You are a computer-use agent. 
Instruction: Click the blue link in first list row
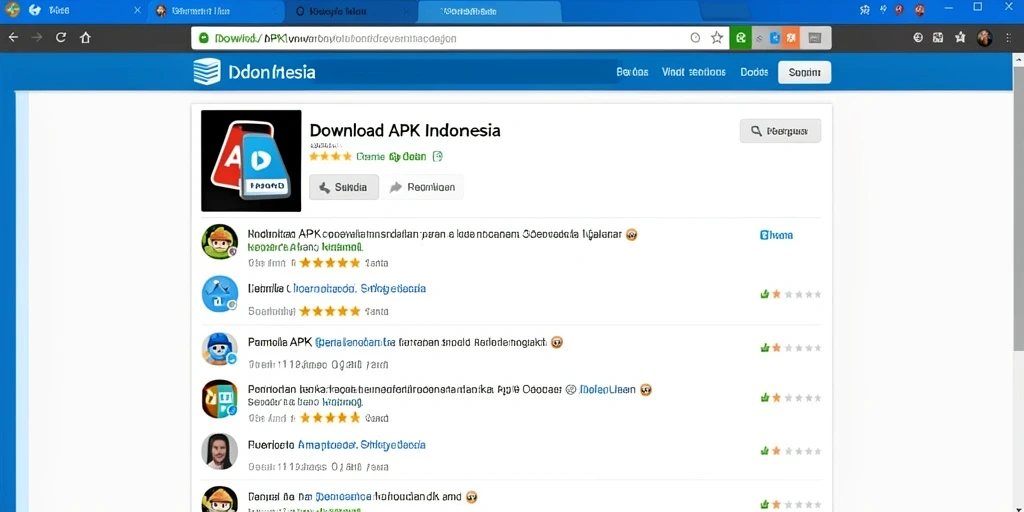776,235
